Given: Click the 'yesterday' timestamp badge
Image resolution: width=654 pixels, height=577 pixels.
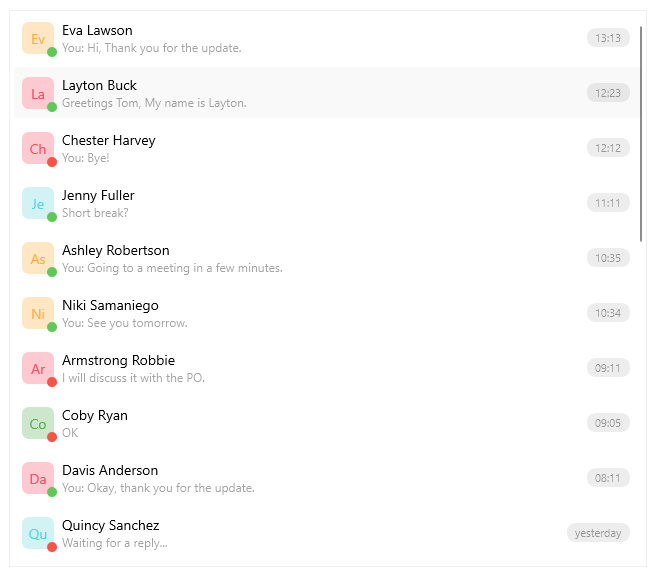Looking at the screenshot, I should point(598,533).
